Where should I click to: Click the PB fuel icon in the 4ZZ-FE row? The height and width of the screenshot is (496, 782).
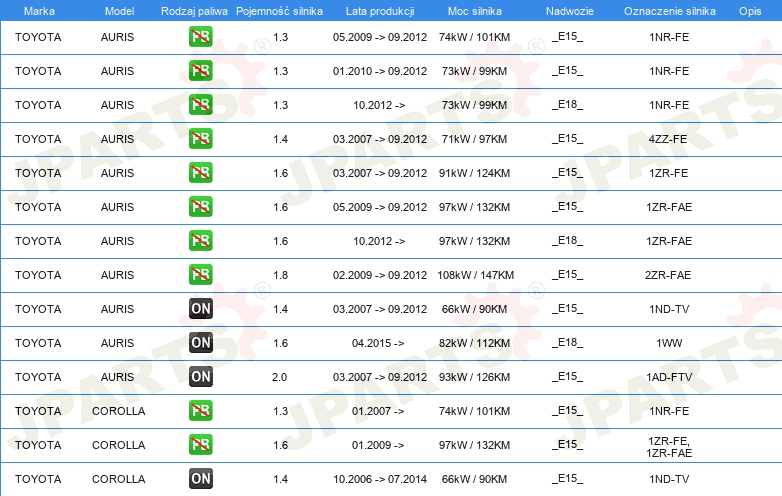tap(200, 139)
